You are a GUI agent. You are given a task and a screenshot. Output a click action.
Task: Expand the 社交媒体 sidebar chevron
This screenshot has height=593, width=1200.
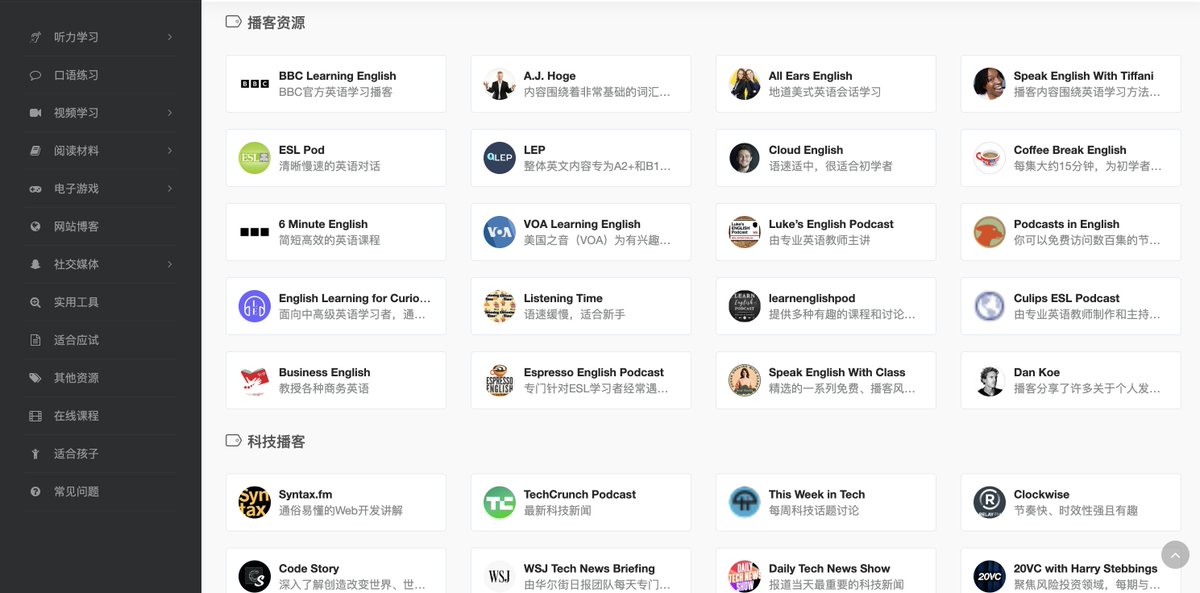click(x=170, y=264)
